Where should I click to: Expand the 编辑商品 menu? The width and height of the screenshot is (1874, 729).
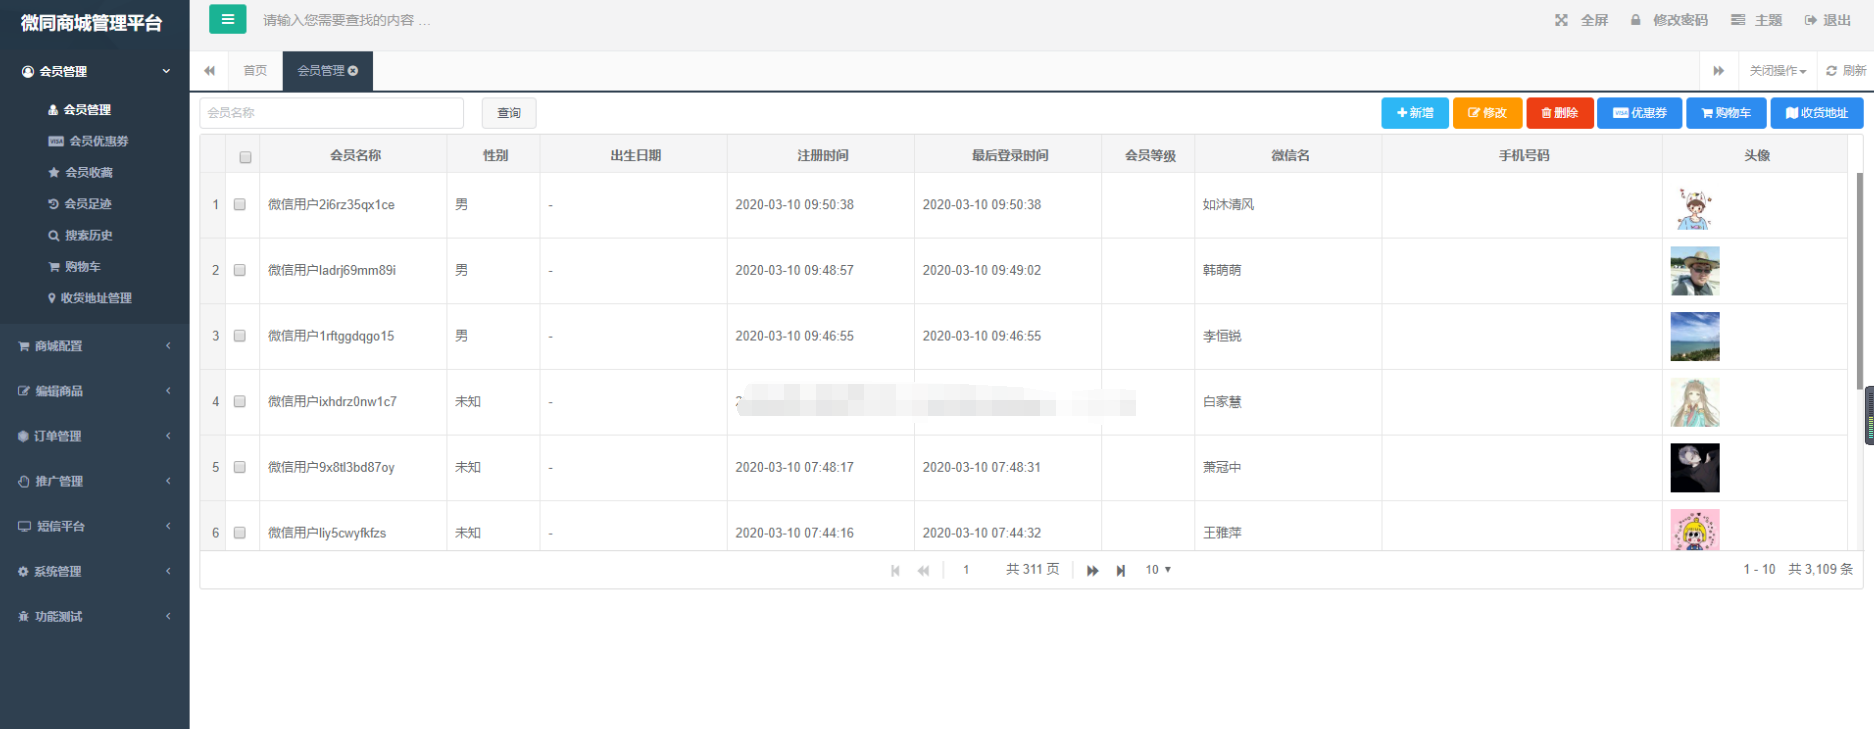[x=95, y=391]
